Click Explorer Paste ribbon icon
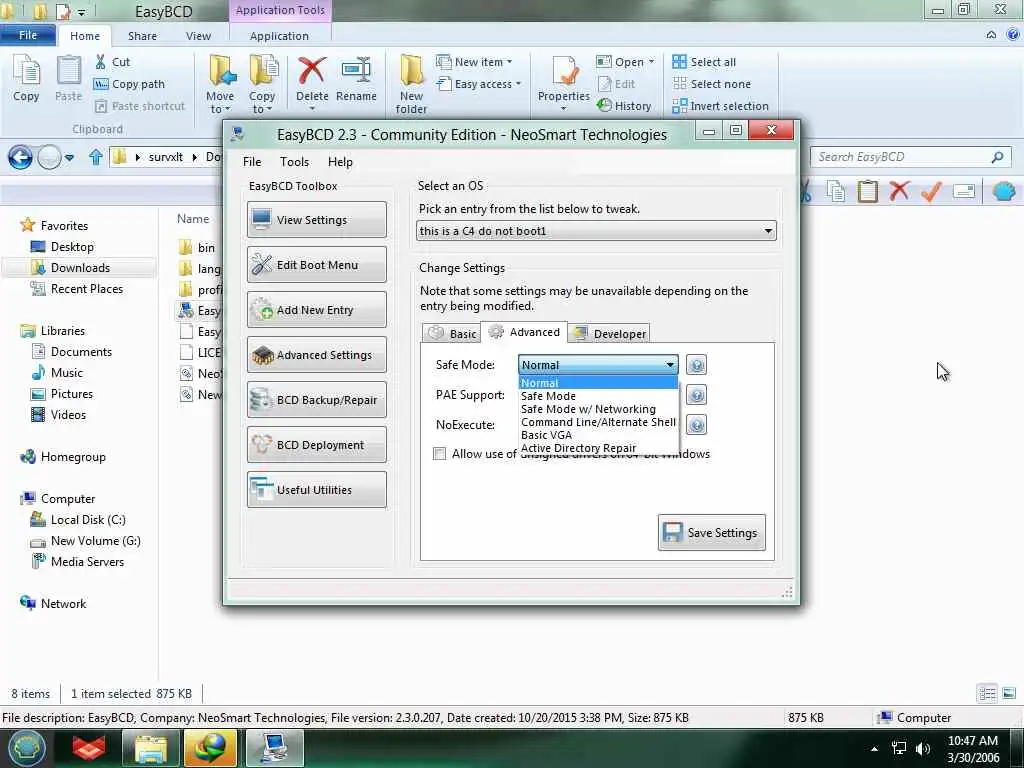1024x768 pixels. [69, 78]
